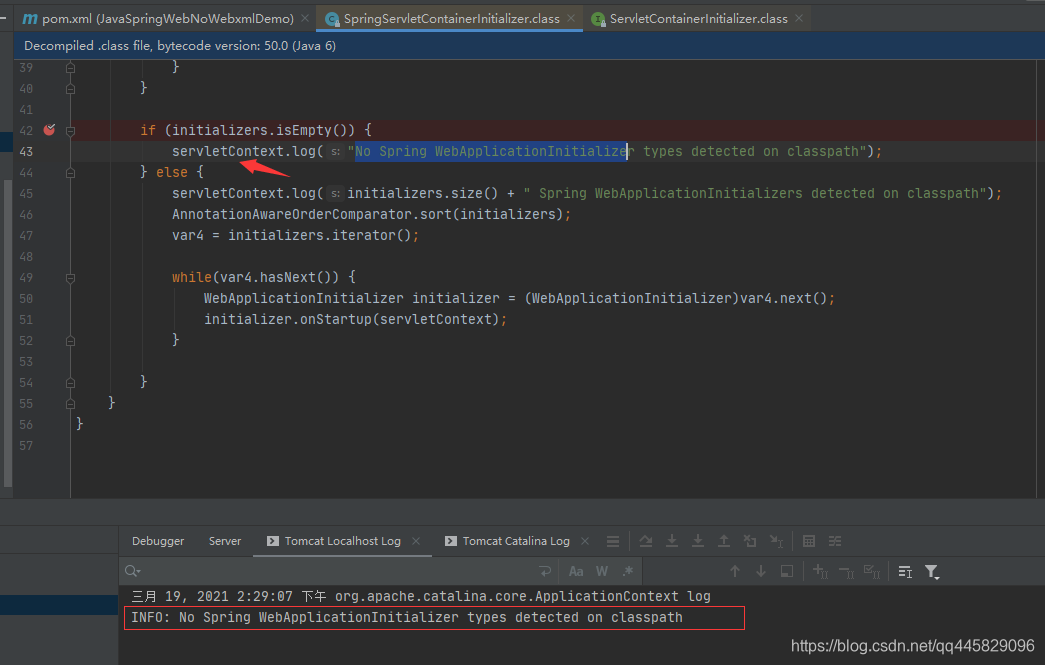The height and width of the screenshot is (665, 1045).
Task: Click the hamburger options icon near console tabs
Action: tap(613, 540)
